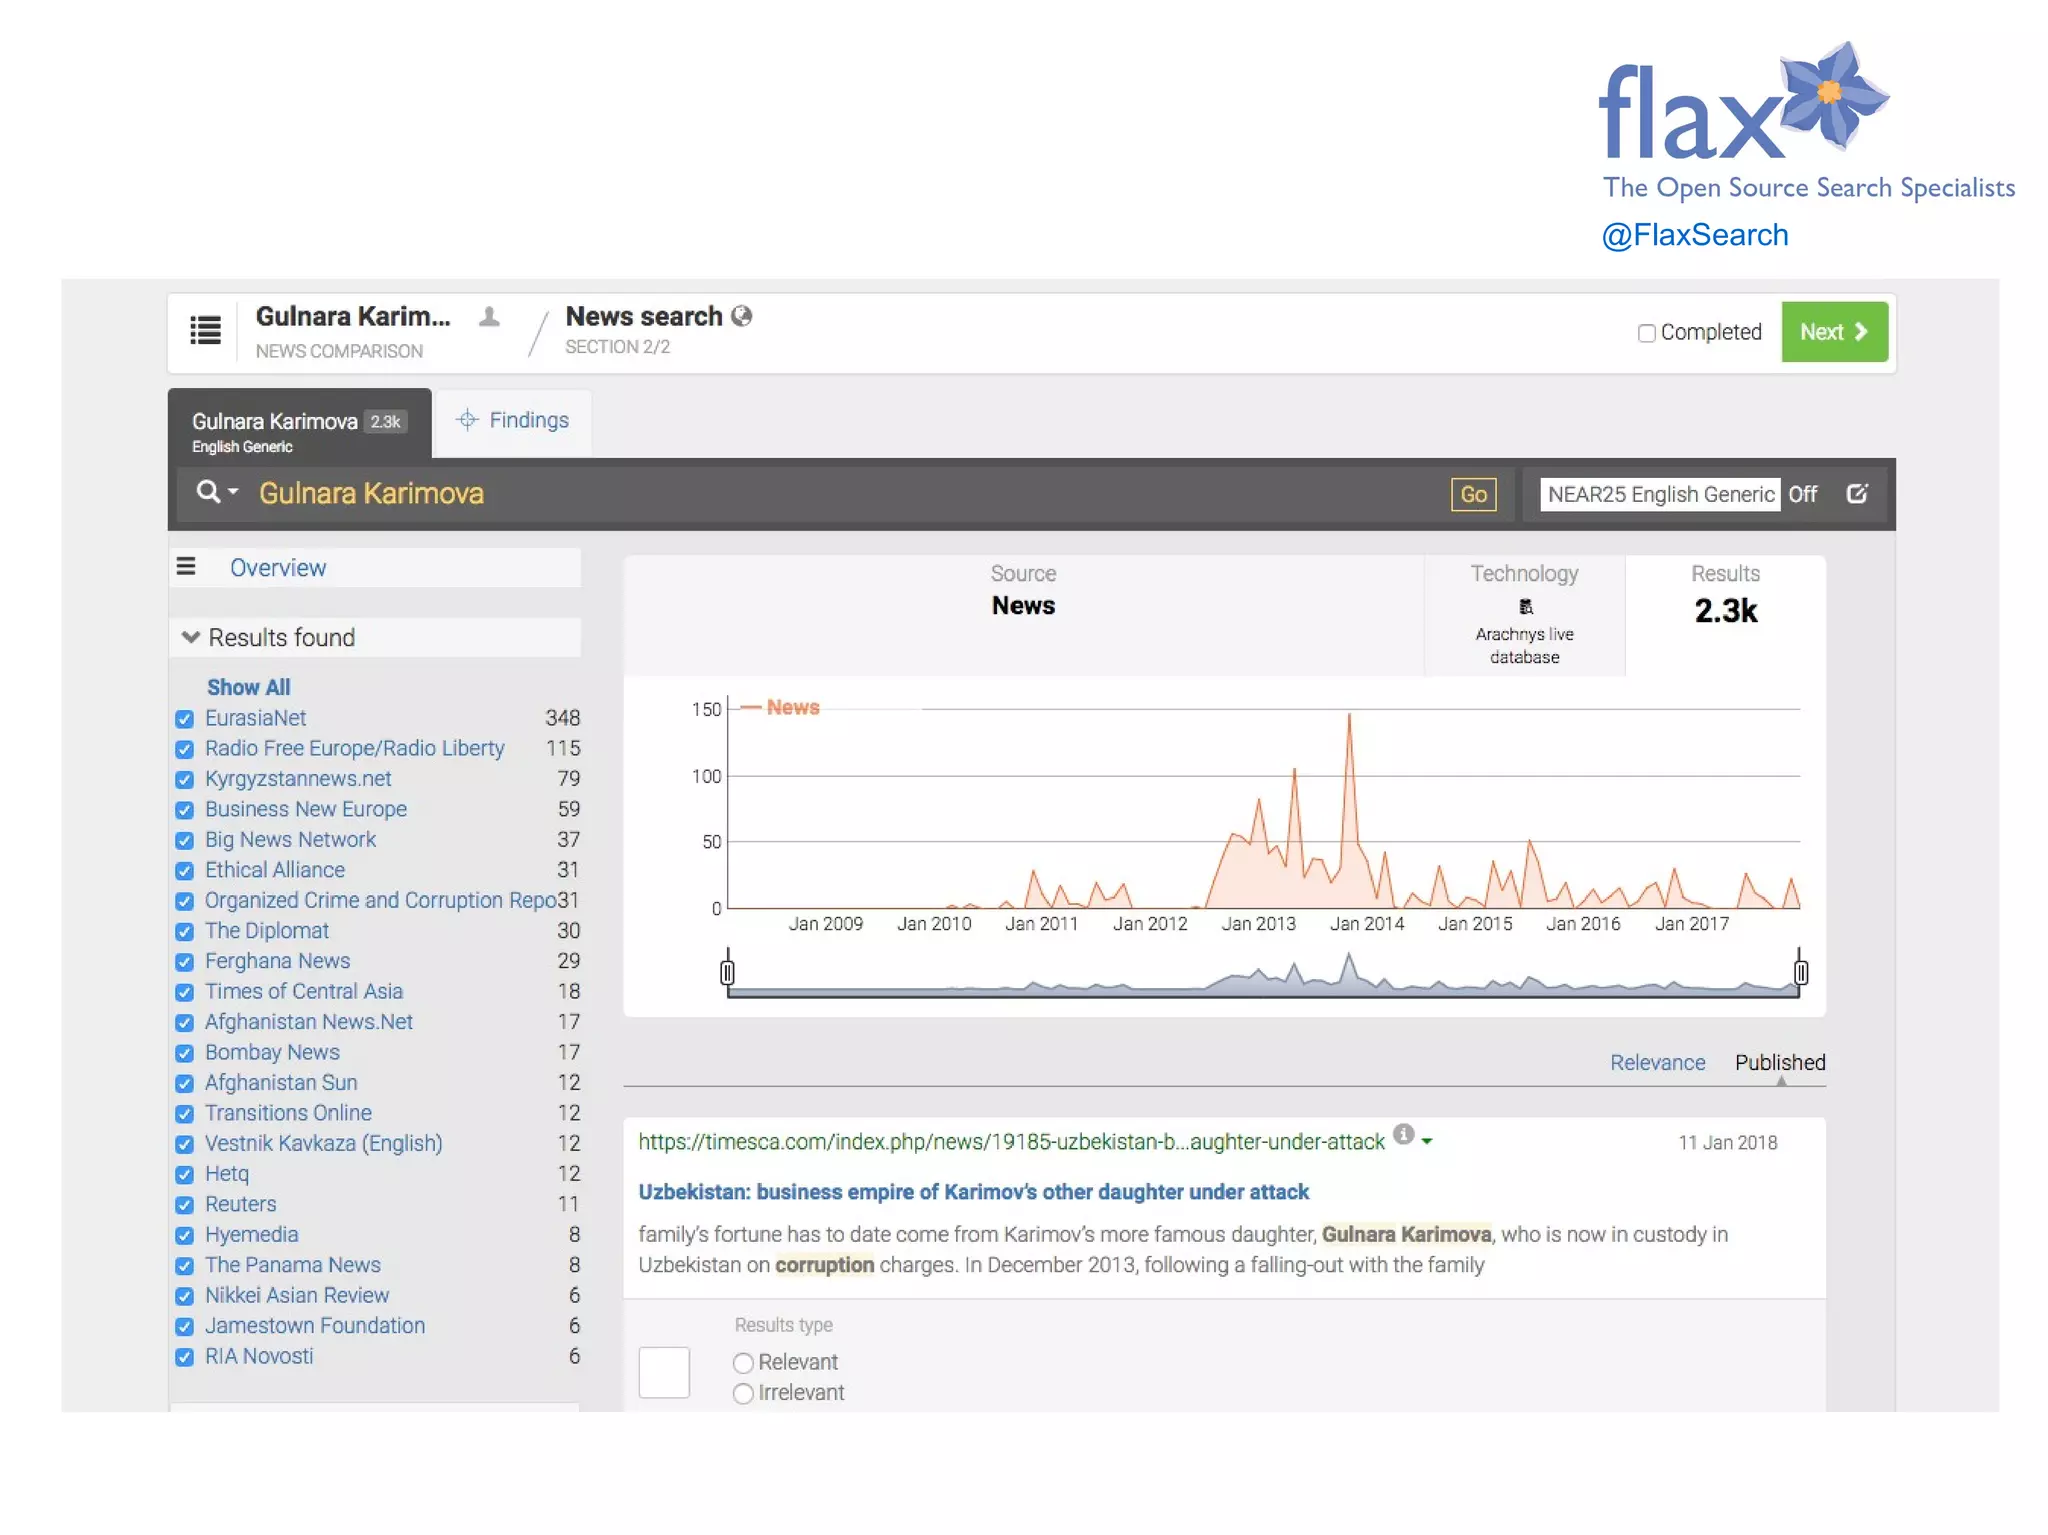Click the hamburger icon beside Overview
Viewport: 2048px width, 1535px height.
[186, 566]
